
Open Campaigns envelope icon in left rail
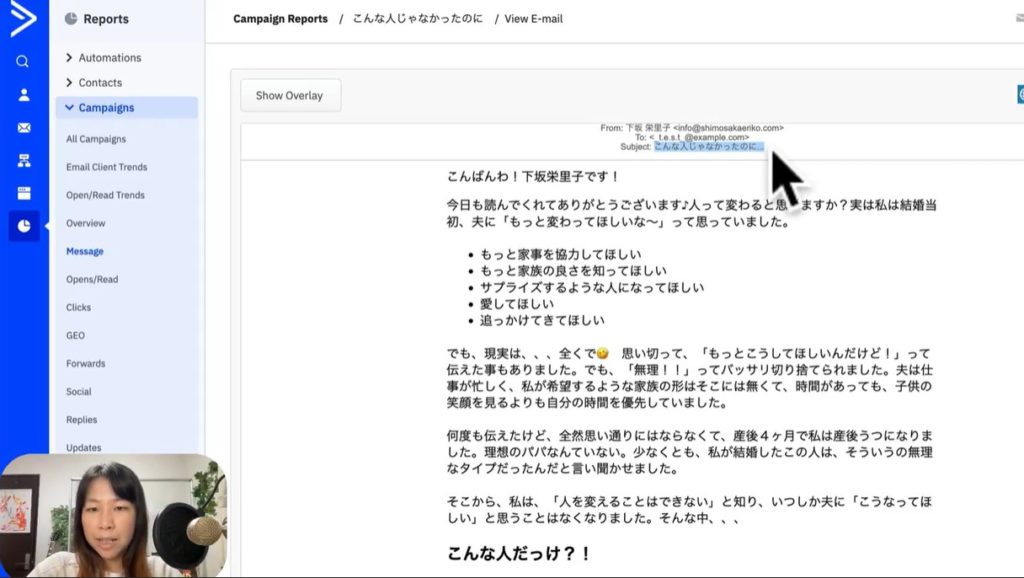pos(24,128)
